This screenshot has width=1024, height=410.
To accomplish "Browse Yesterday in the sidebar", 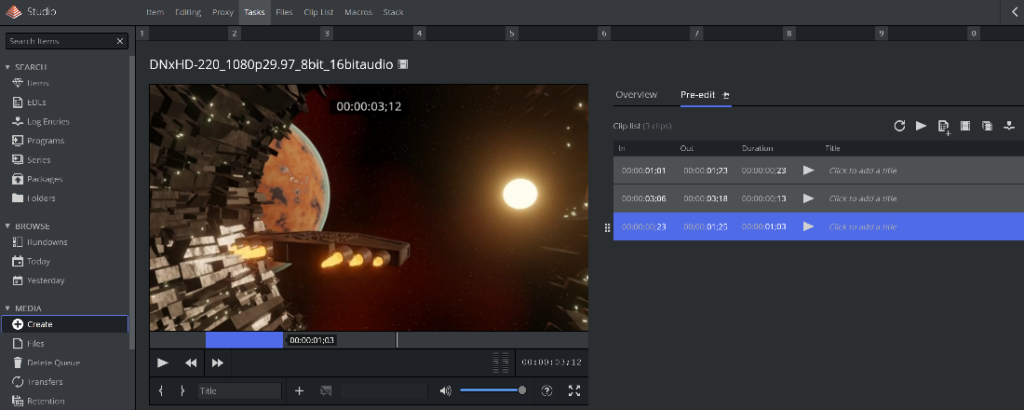I will point(45,281).
